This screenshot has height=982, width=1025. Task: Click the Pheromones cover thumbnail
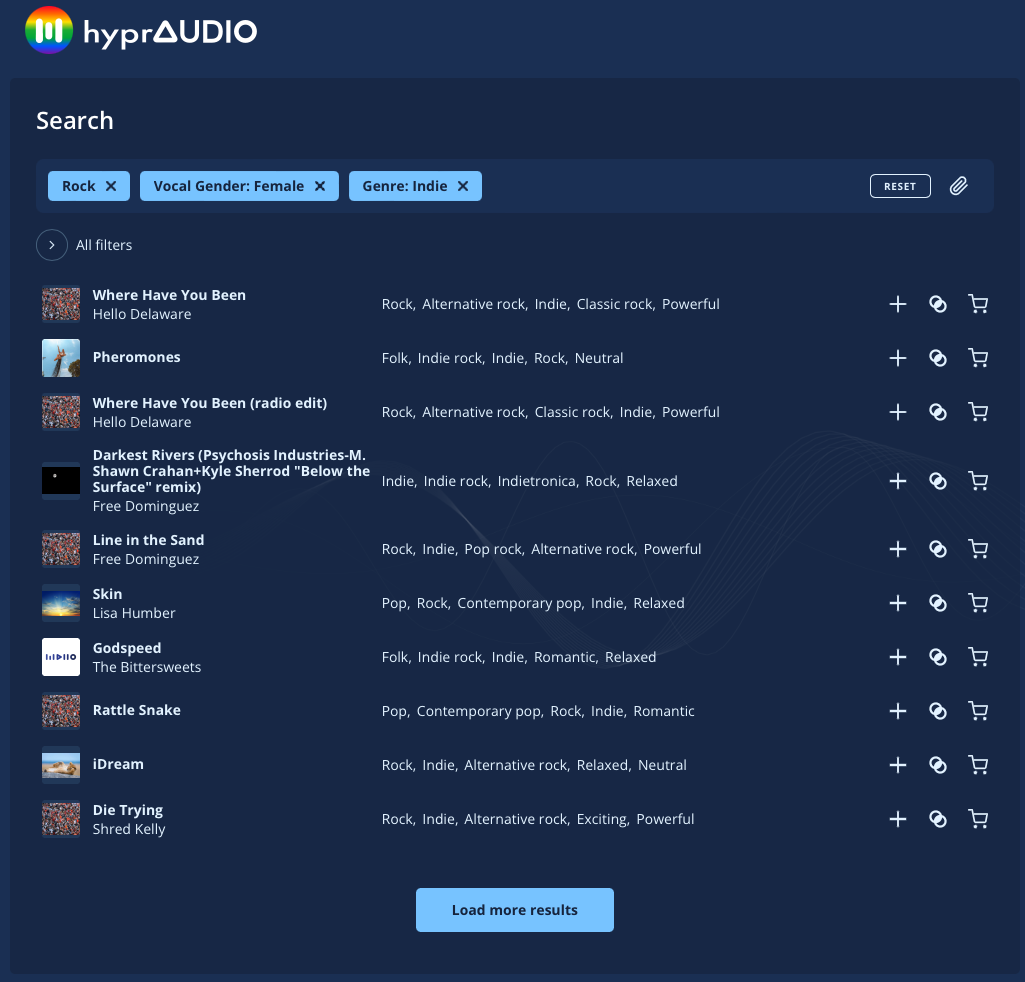pyautogui.click(x=61, y=358)
